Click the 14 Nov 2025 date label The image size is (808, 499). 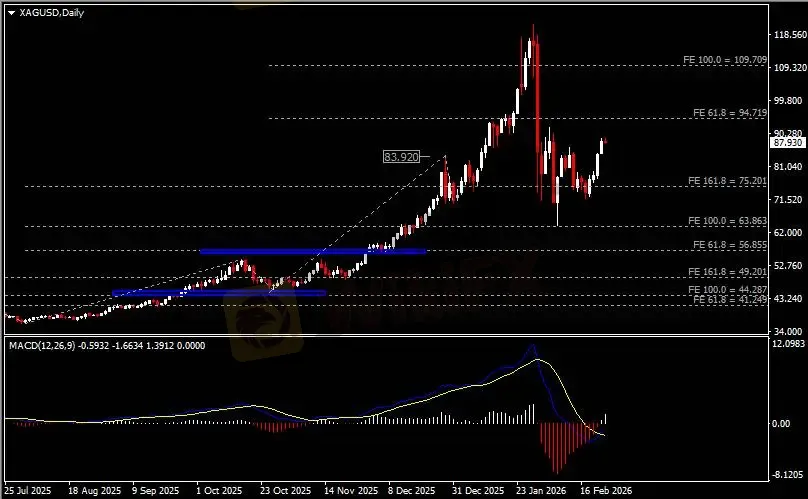[350, 490]
